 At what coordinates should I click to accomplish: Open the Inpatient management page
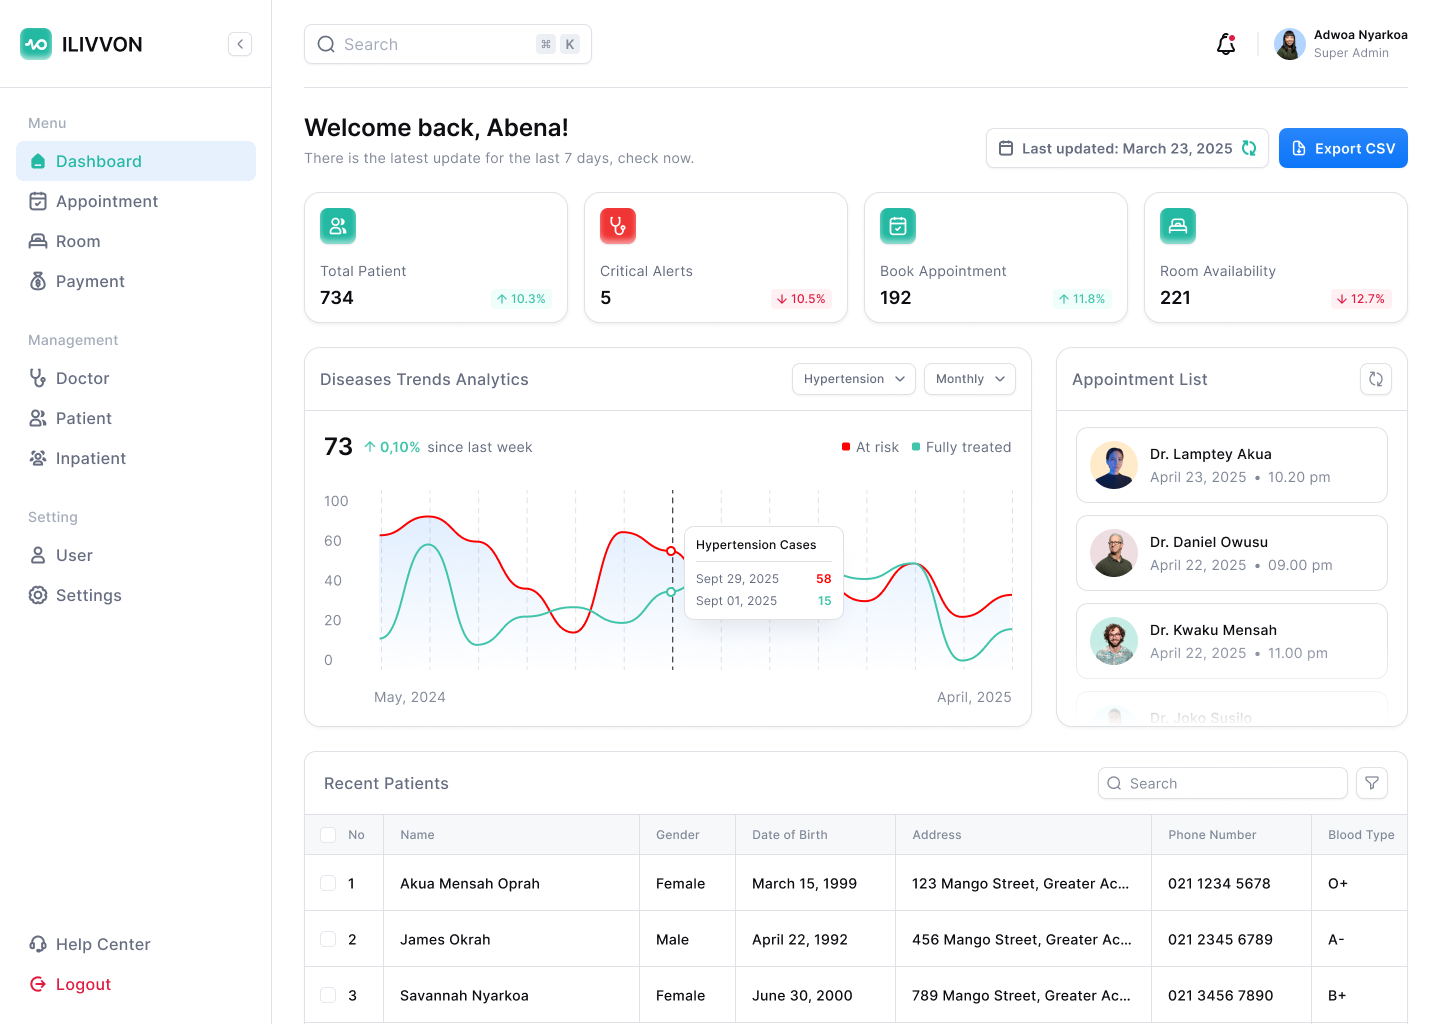tap(91, 458)
